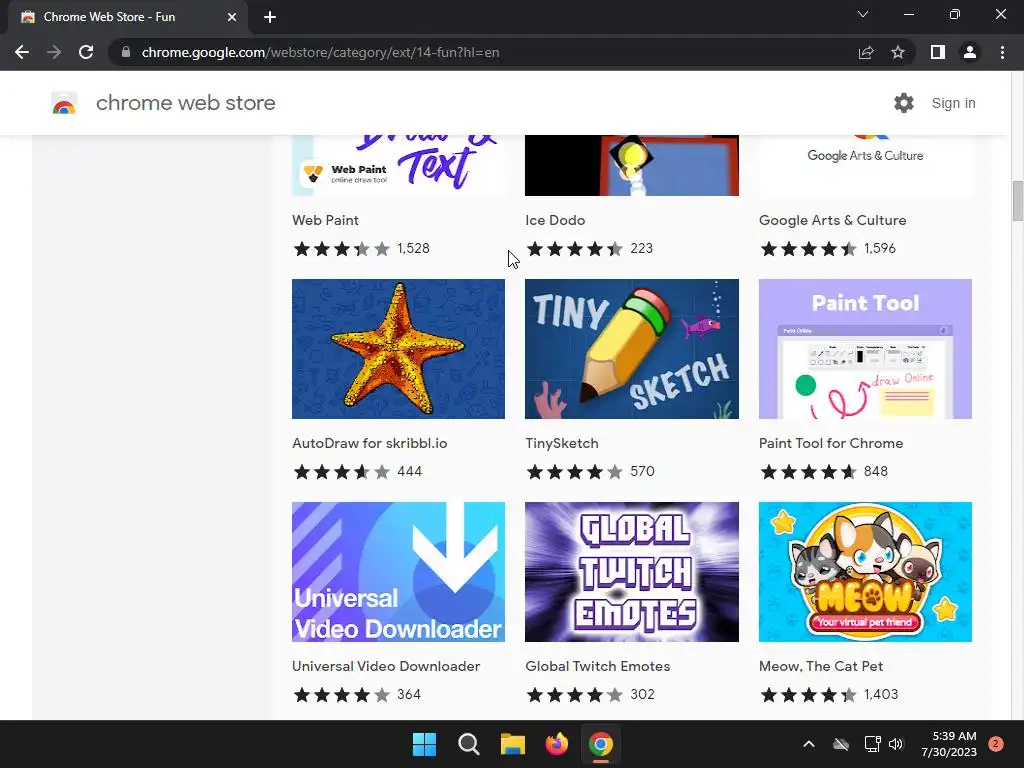Screen dimensions: 1024x768
Task: Click the Chrome taskbar icon
Action: [x=601, y=744]
